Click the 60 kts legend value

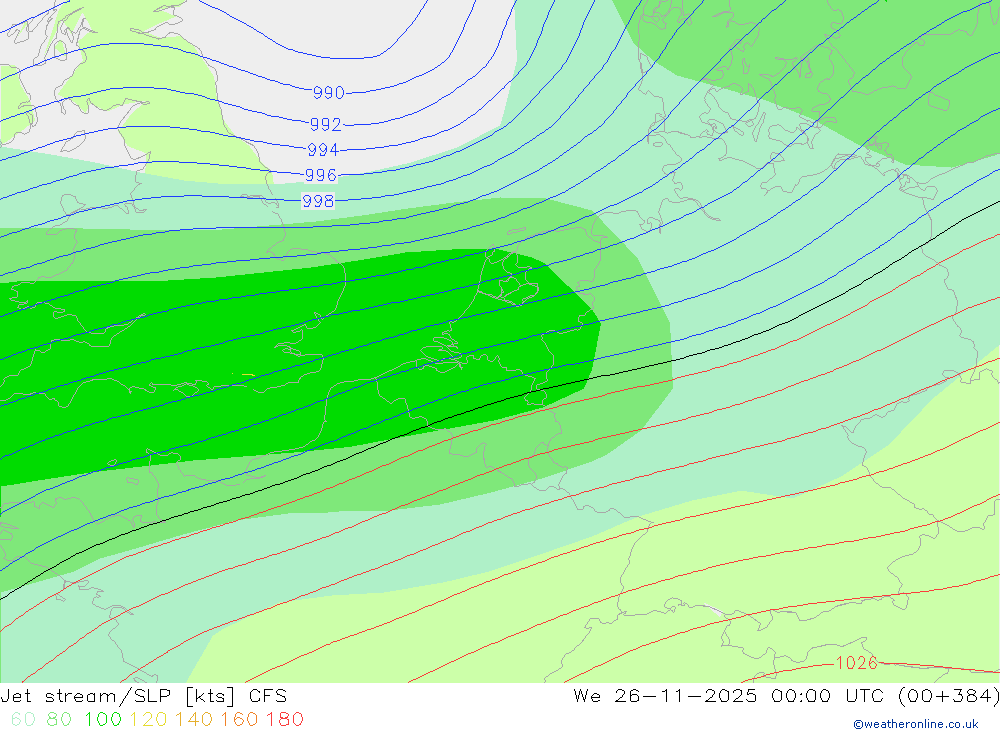click(x=23, y=720)
